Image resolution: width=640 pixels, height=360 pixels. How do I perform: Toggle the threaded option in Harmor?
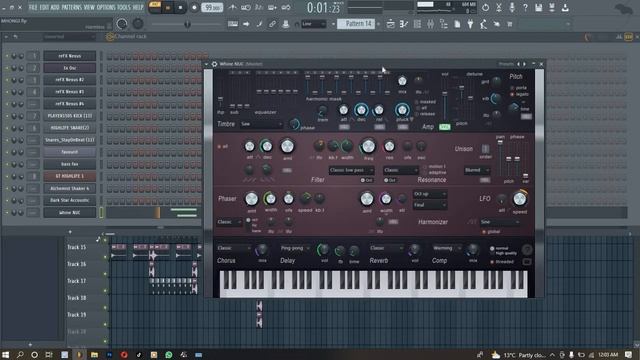(502, 261)
